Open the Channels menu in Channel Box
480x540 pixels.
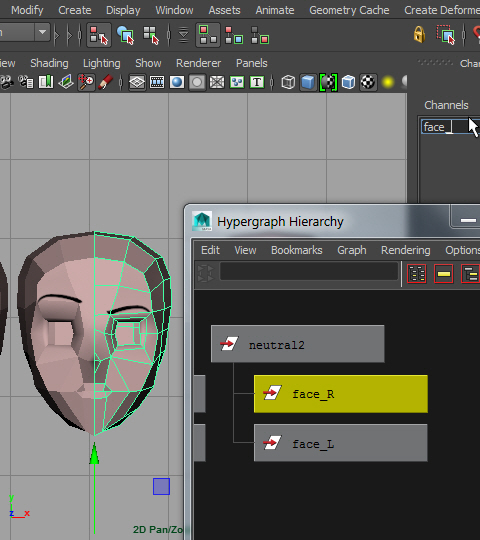[446, 105]
